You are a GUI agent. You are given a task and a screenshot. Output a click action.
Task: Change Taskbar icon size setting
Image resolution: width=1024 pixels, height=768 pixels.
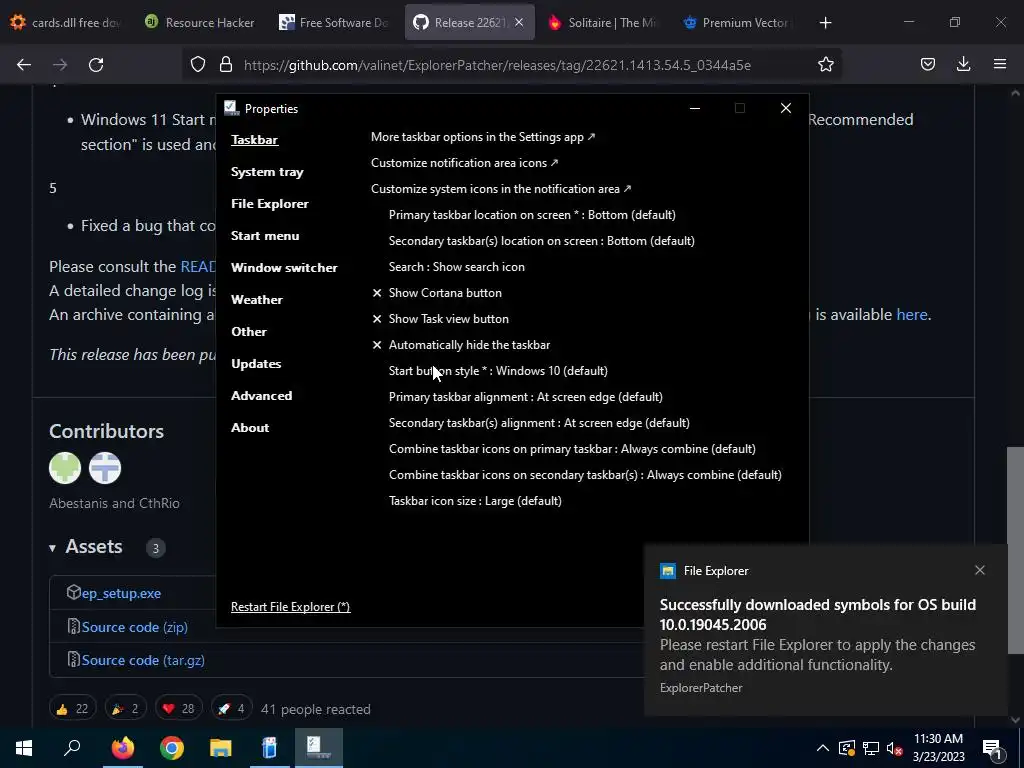pyautogui.click(x=475, y=501)
